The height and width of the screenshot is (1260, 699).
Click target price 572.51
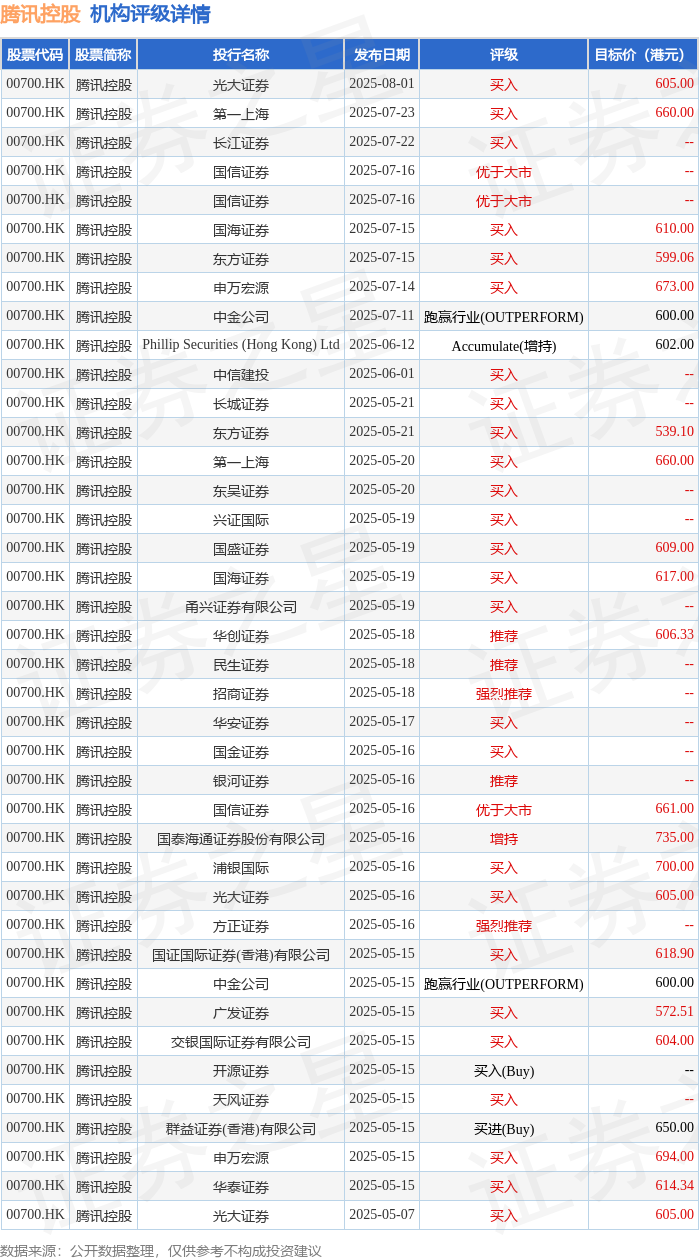[x=674, y=1013]
